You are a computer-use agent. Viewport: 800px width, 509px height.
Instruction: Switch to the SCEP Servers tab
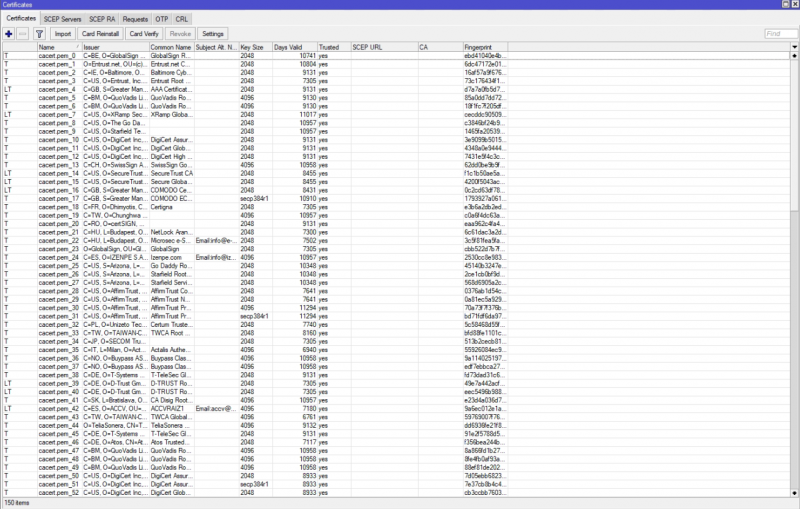(x=63, y=19)
